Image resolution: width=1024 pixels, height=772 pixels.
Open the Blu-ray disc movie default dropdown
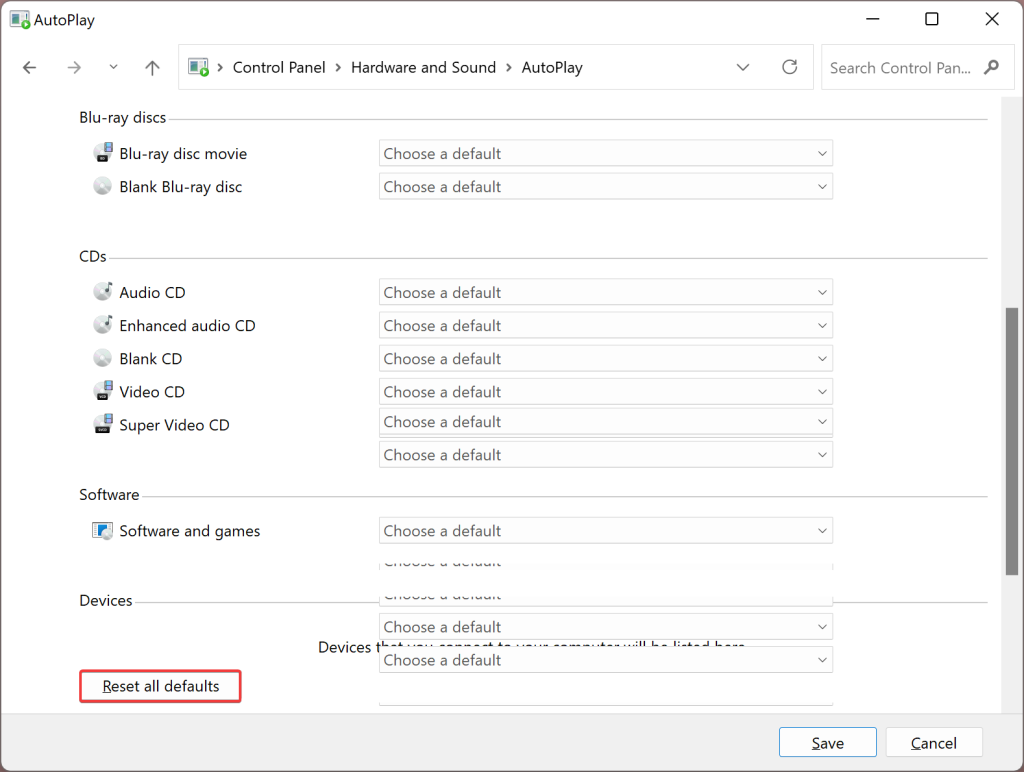[x=605, y=153]
